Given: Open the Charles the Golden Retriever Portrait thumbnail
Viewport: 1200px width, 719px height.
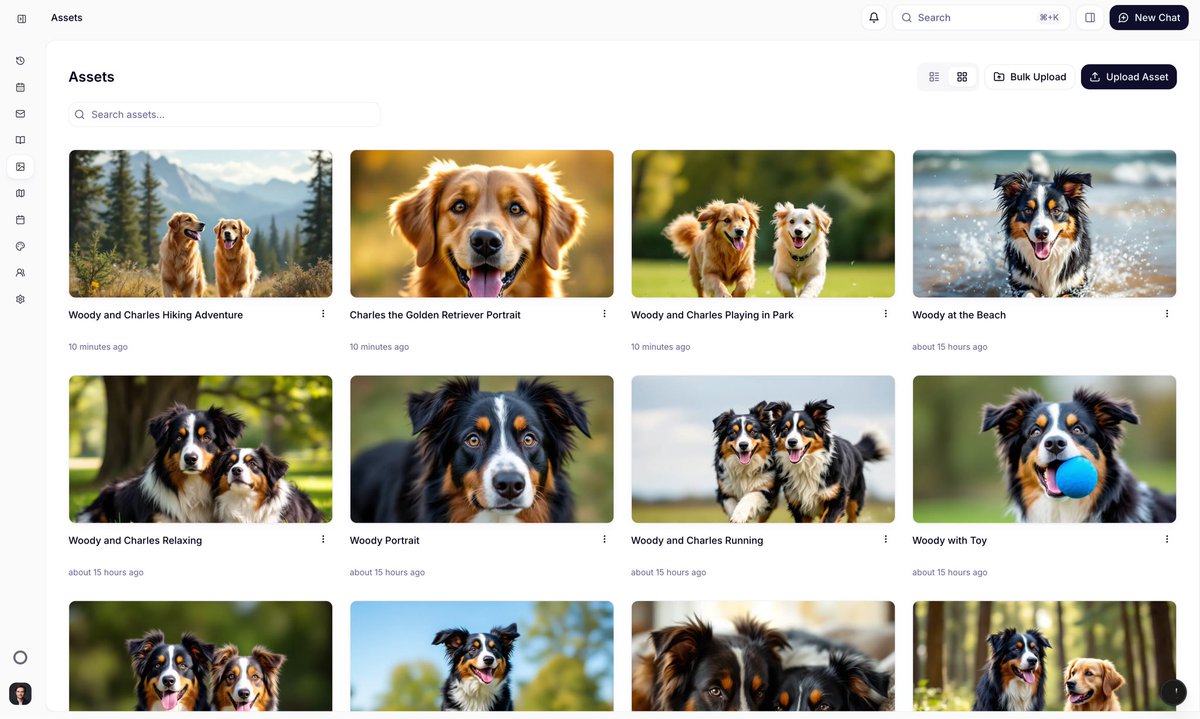Looking at the screenshot, I should pyautogui.click(x=482, y=224).
